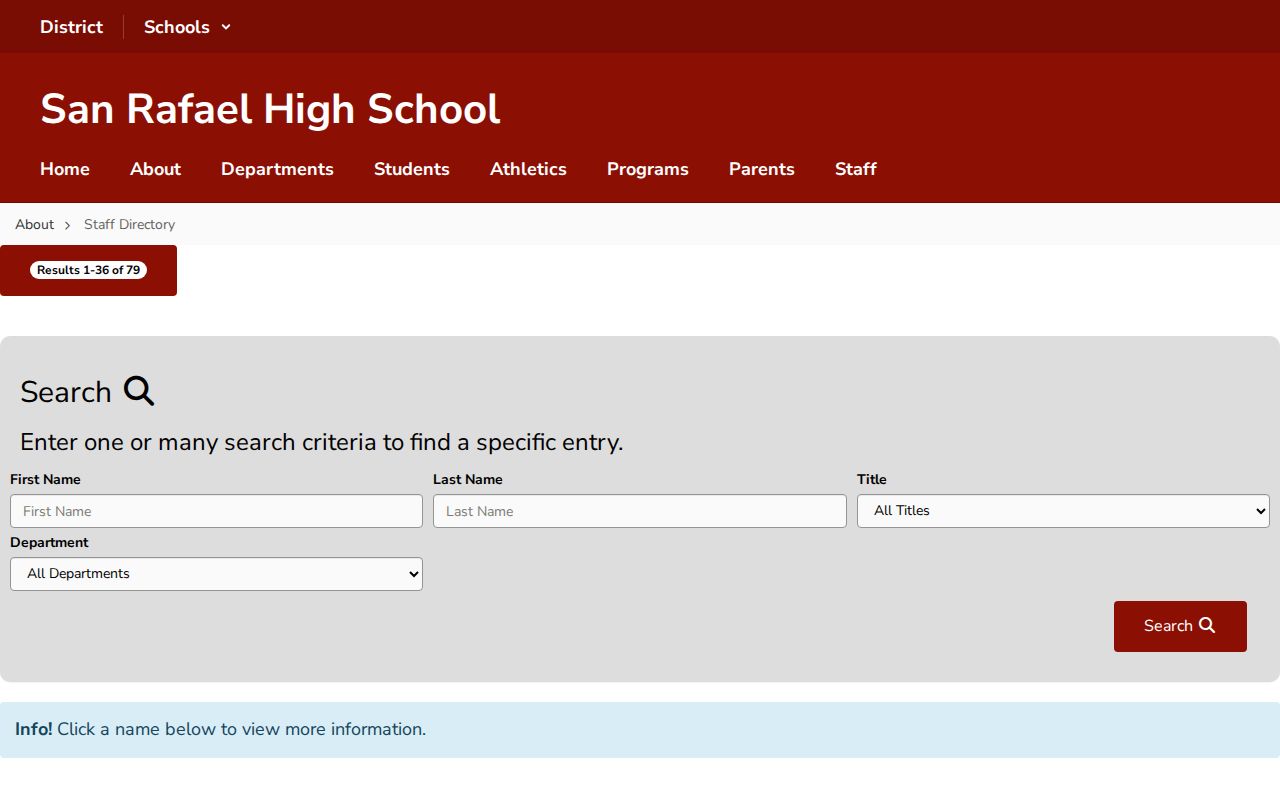Open the Departments menu

pos(277,169)
